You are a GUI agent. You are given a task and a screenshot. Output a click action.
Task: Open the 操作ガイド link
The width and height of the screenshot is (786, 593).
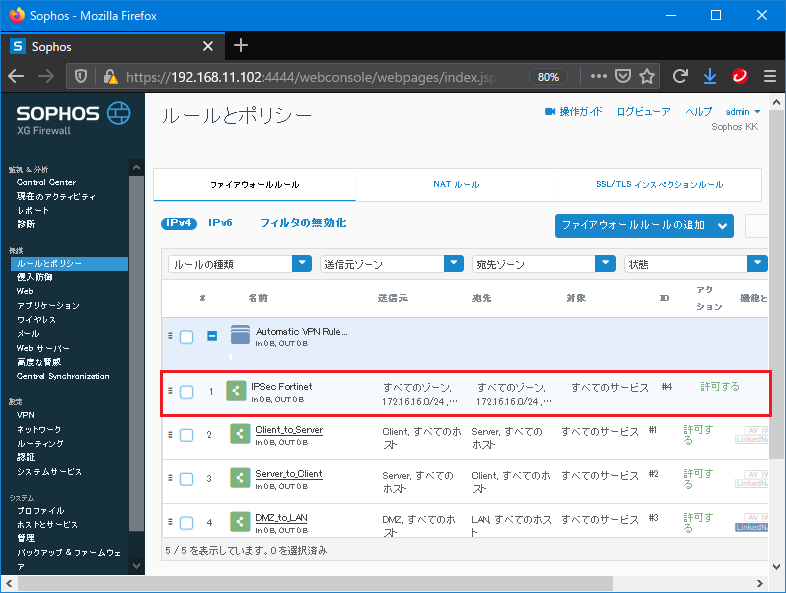580,111
